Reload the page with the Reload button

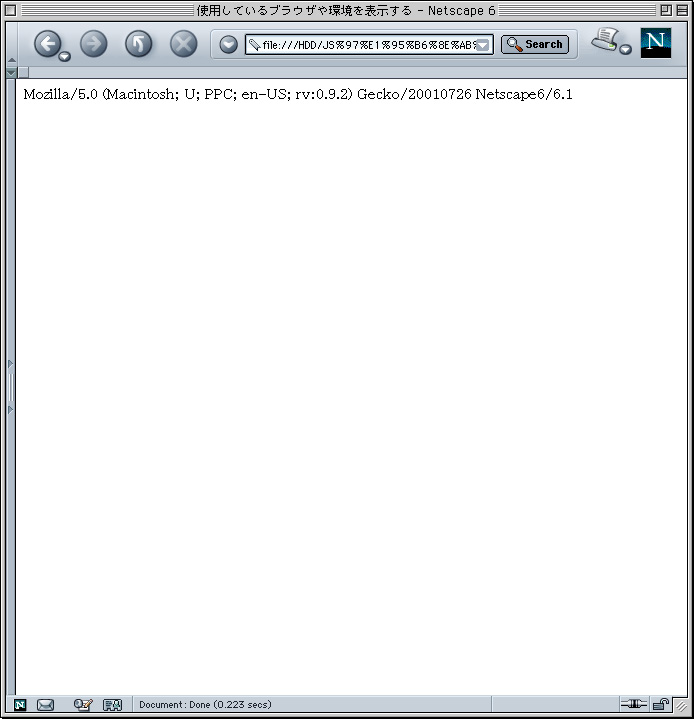point(139,44)
